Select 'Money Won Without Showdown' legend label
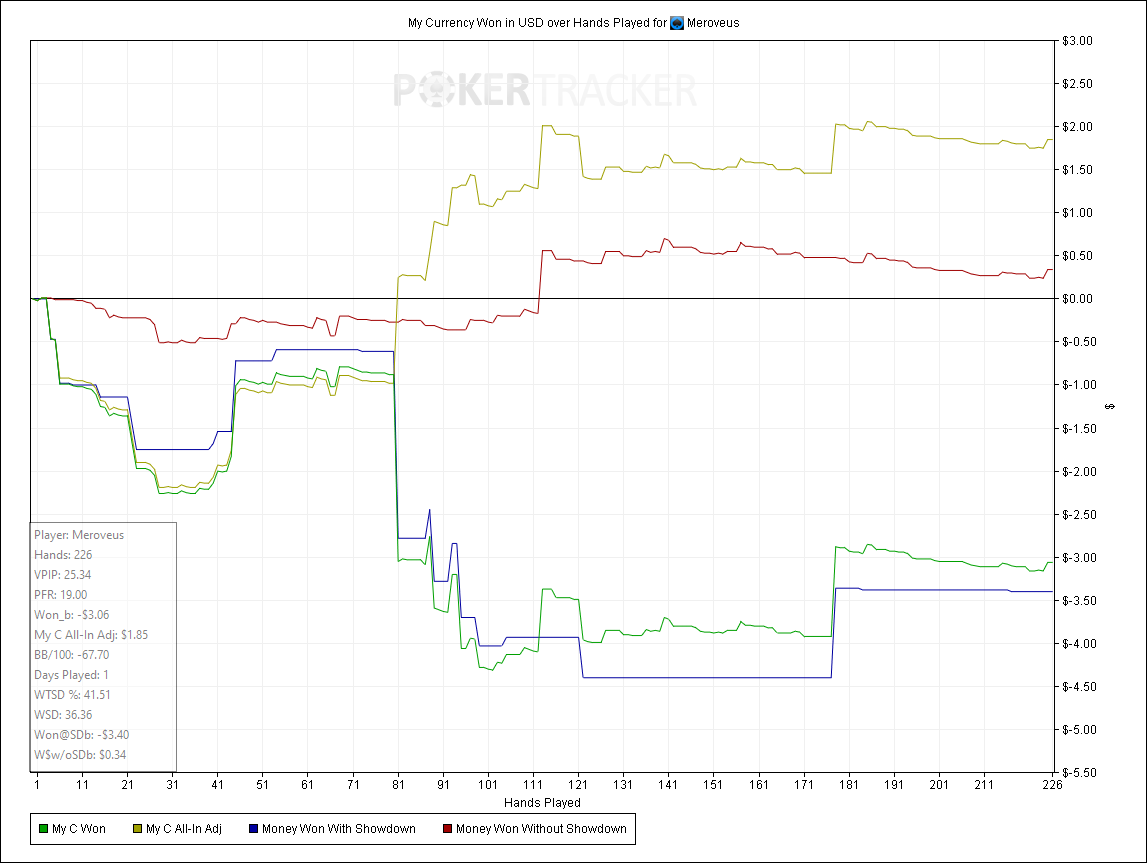This screenshot has width=1147, height=863. [541, 829]
